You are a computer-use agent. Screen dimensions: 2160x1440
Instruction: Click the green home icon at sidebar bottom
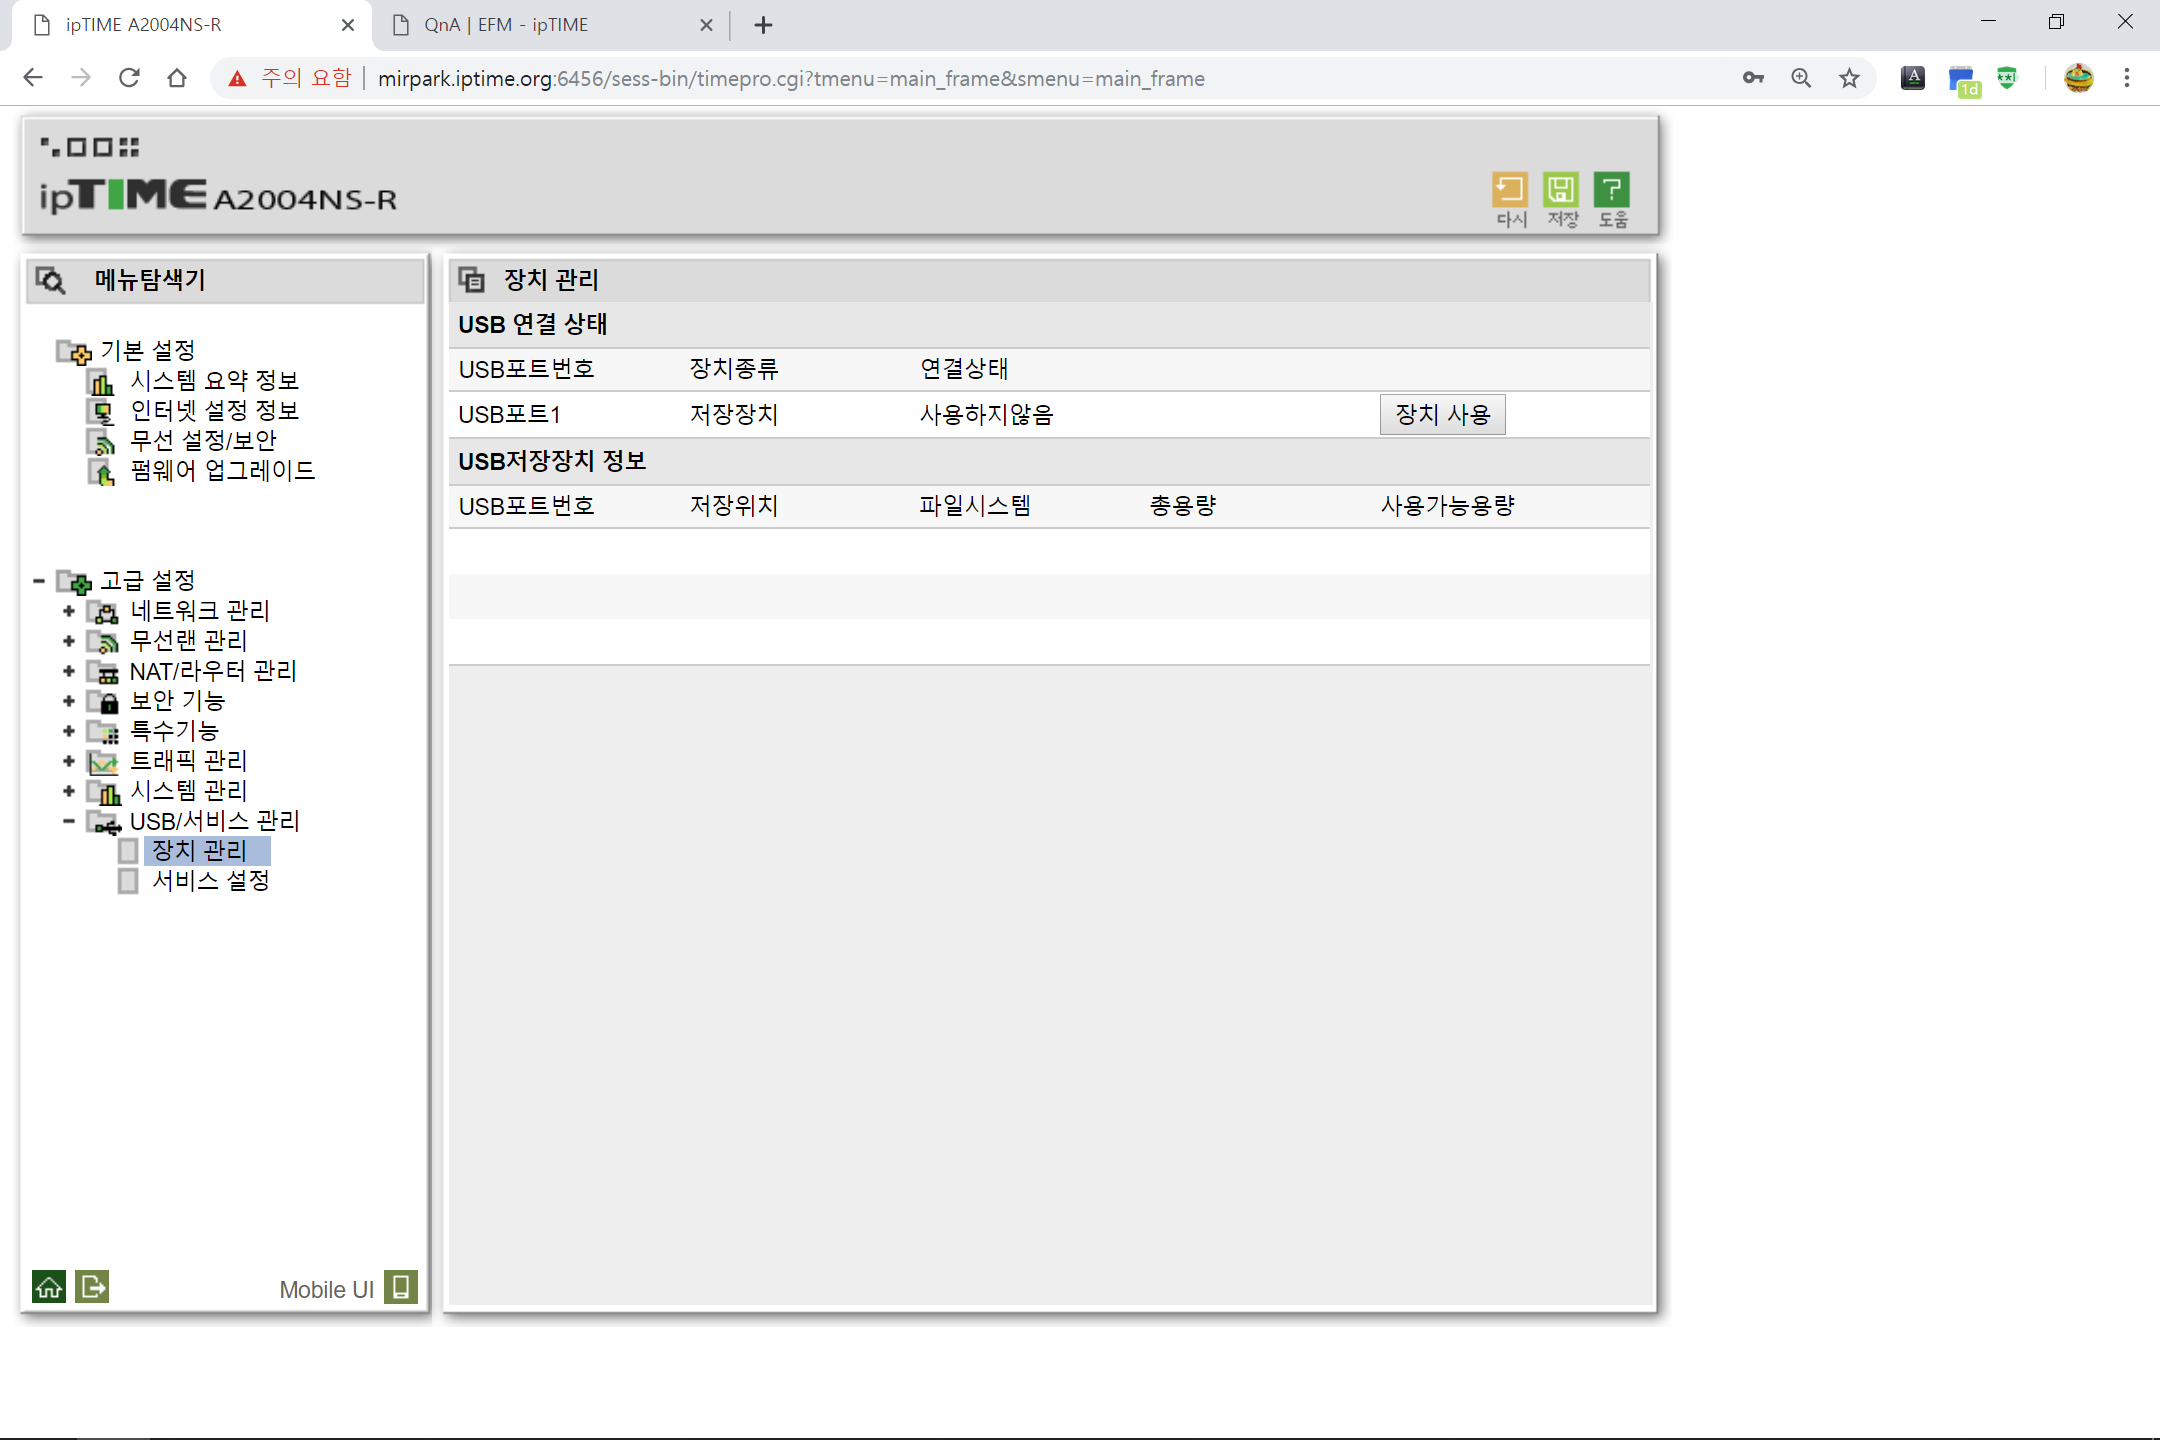tap(49, 1287)
